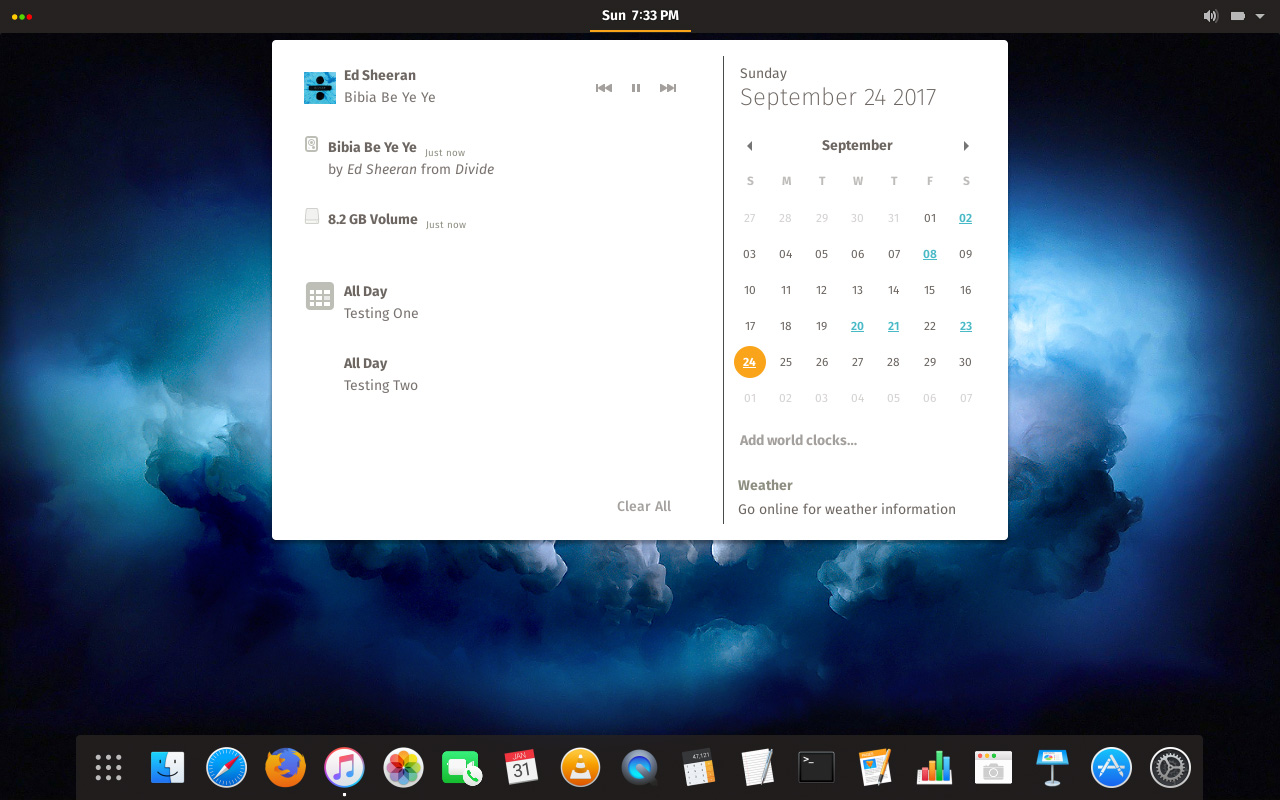This screenshot has height=800, width=1280.
Task: Open the Bibia Be Ye Ye notification
Action: pos(497,158)
